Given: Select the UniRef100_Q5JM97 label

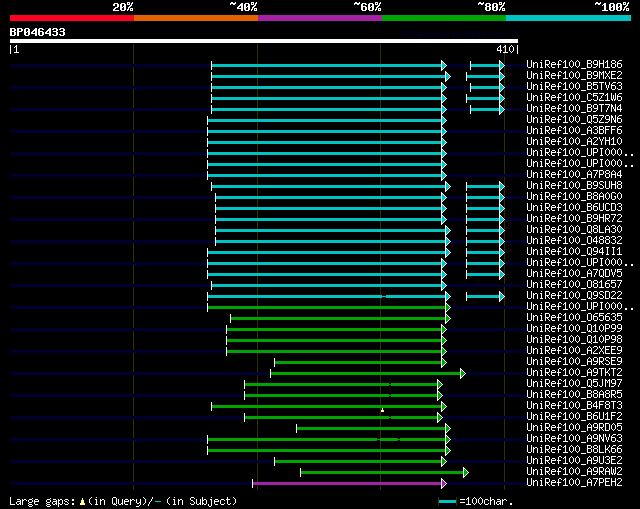Looking at the screenshot, I should (574, 384).
